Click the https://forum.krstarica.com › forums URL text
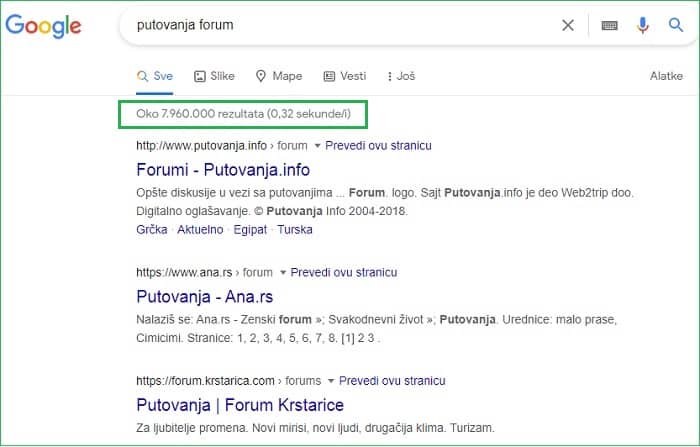This screenshot has width=700, height=447. click(x=229, y=381)
